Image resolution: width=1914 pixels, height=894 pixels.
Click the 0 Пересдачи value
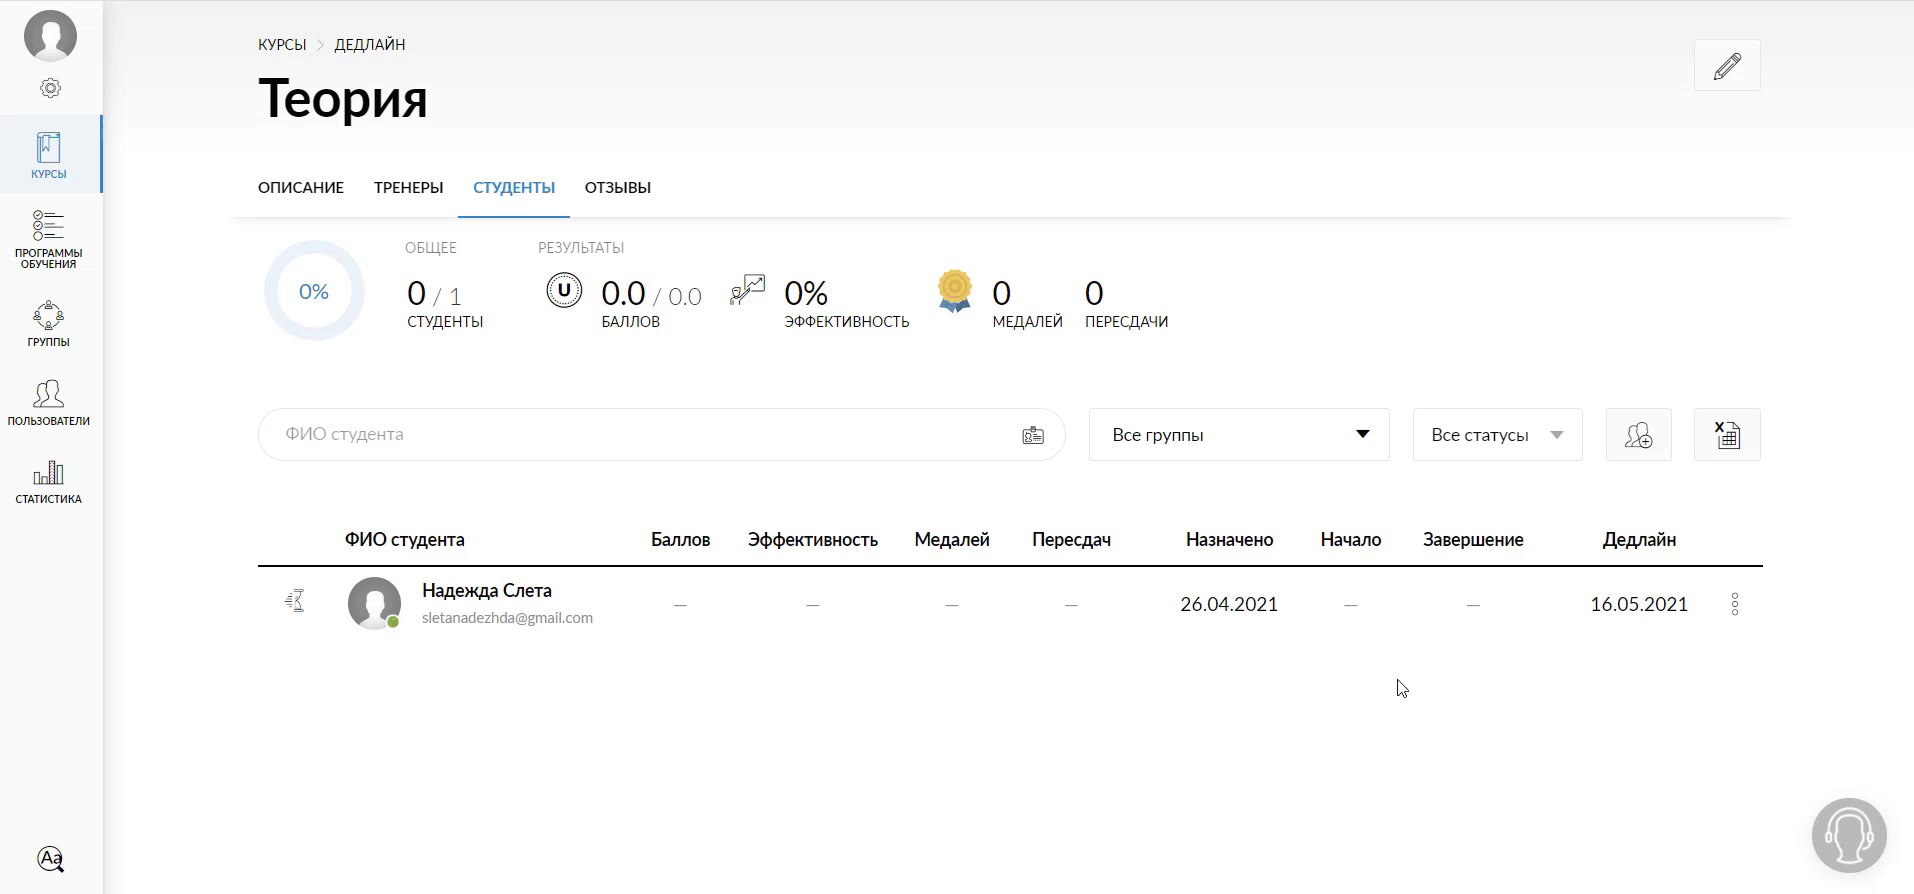coord(1126,305)
